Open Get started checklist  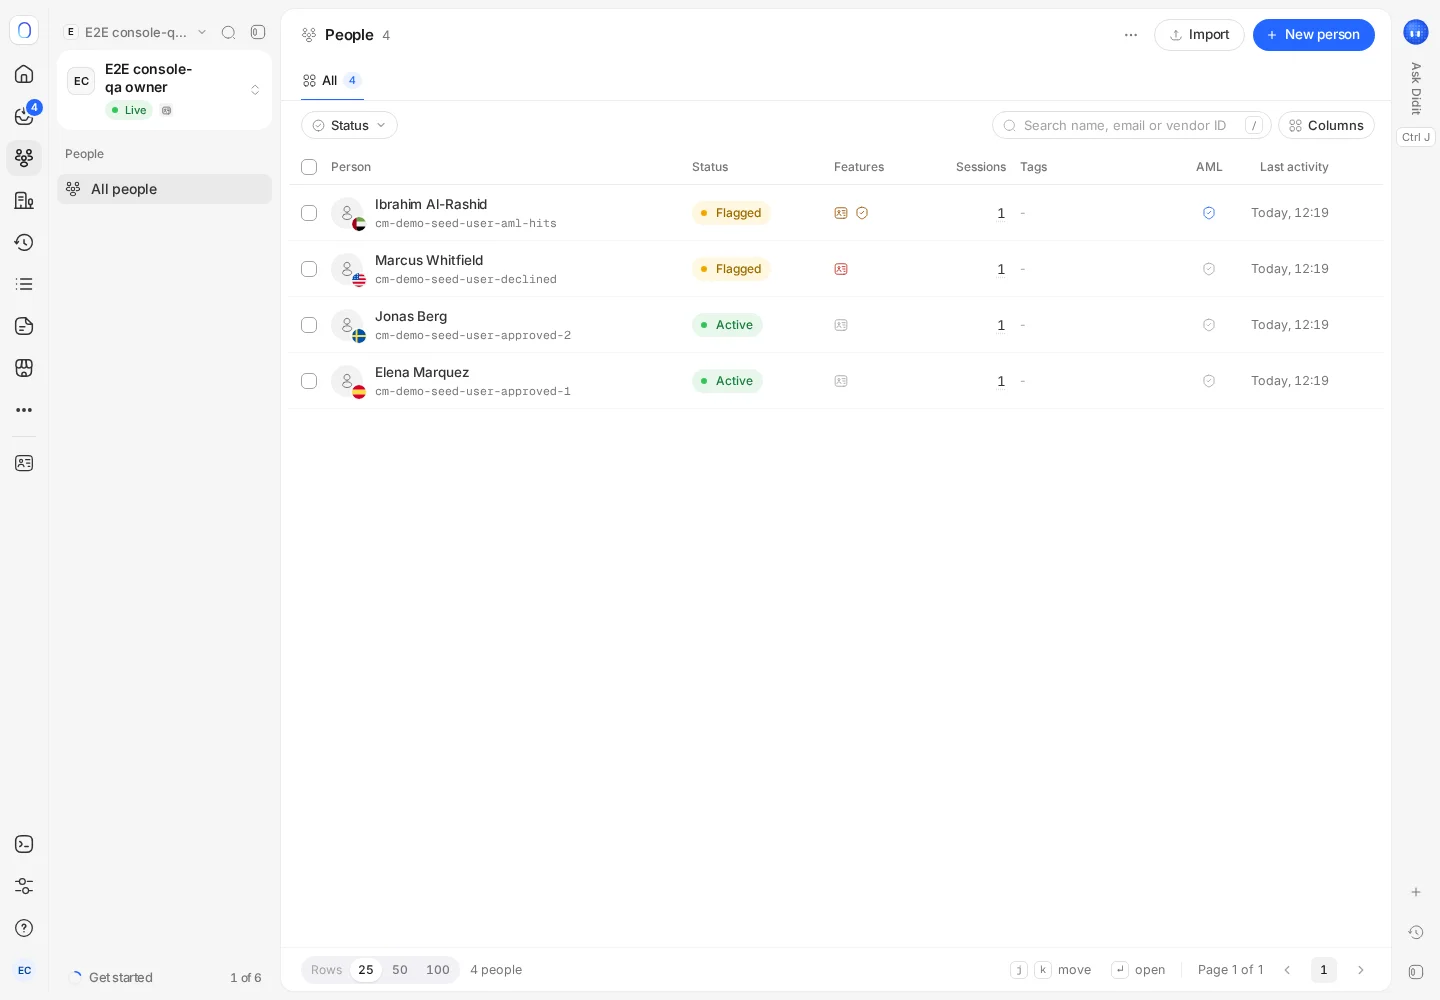click(x=164, y=977)
